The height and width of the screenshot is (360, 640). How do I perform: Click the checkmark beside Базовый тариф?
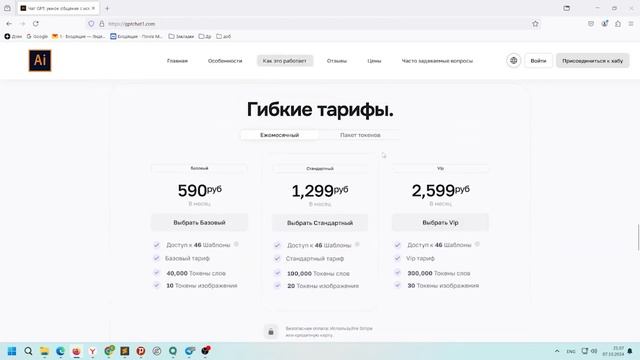pyautogui.click(x=156, y=258)
